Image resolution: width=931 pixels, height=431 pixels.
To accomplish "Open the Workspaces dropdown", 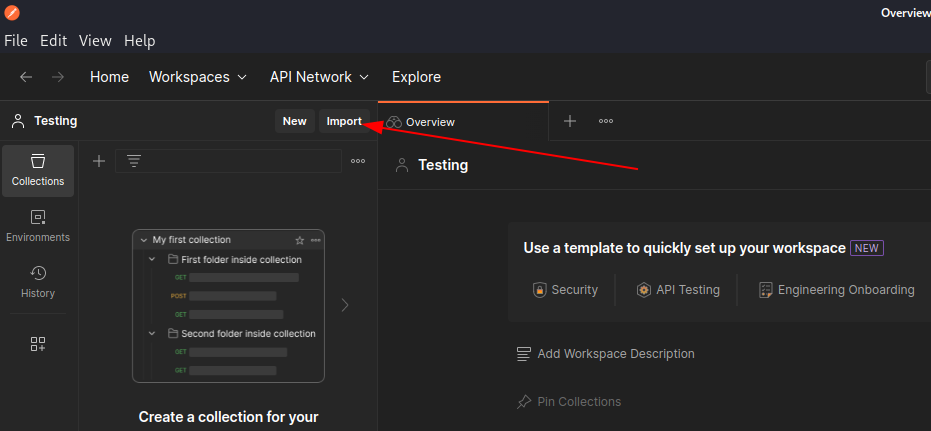I will coord(198,77).
